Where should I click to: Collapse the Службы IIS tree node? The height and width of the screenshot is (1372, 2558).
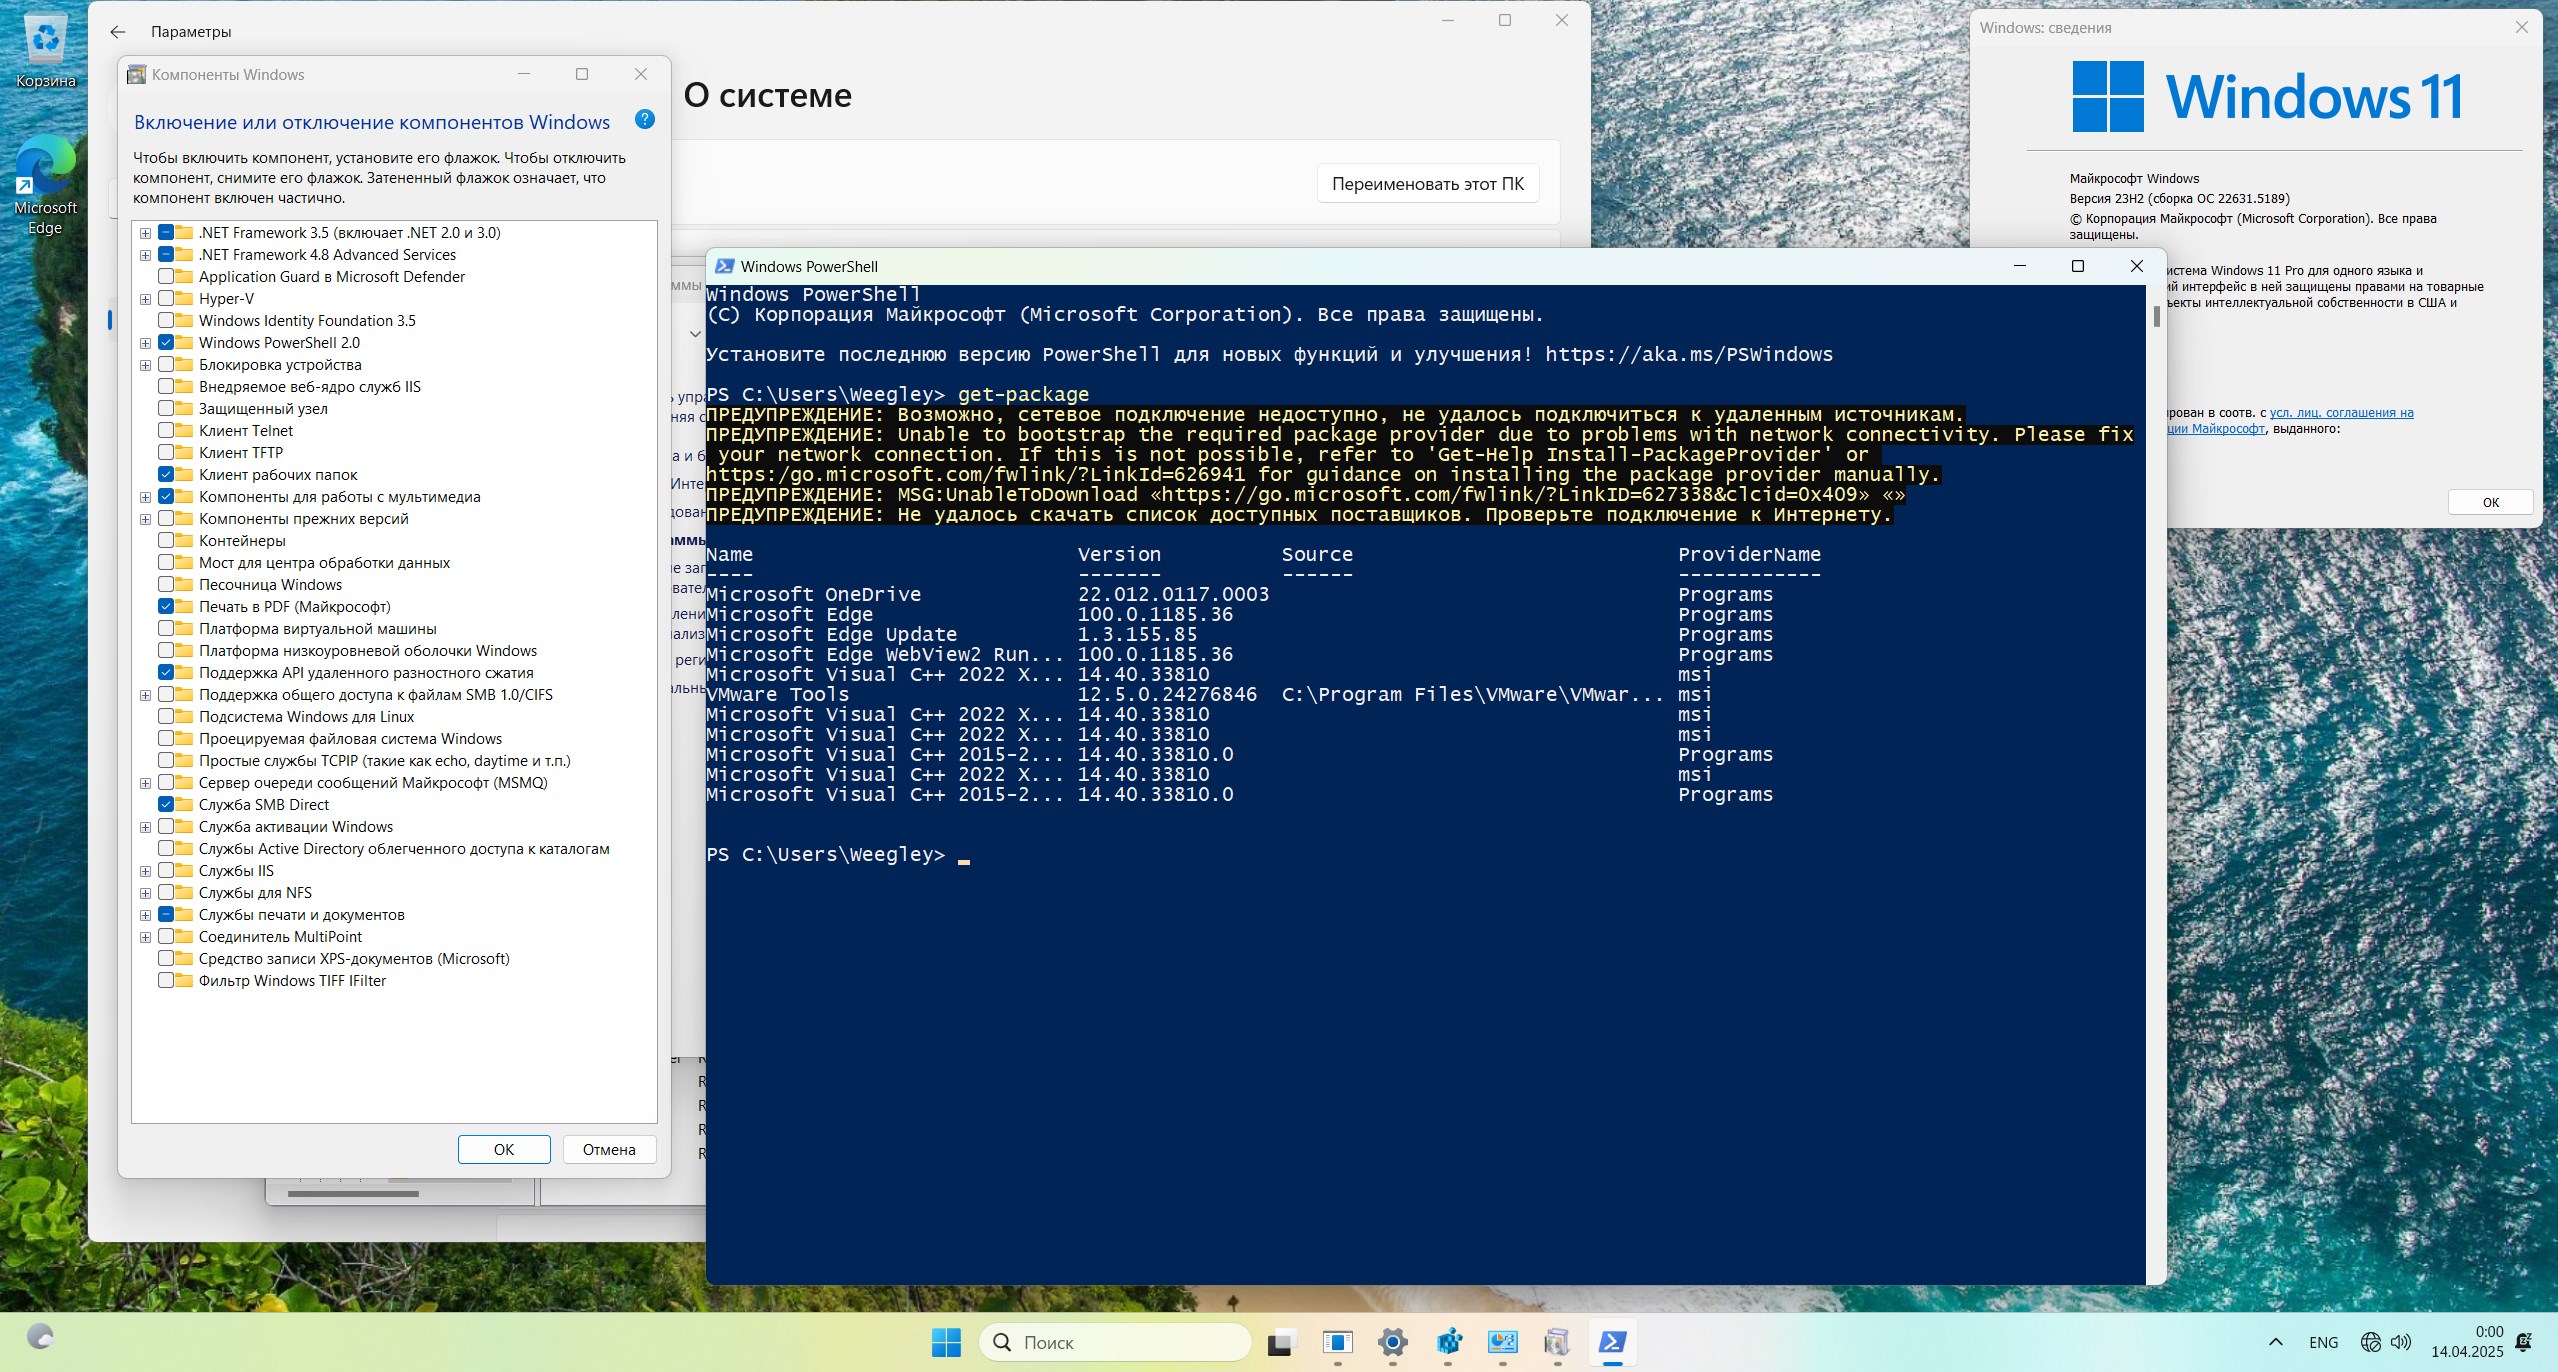coord(147,870)
